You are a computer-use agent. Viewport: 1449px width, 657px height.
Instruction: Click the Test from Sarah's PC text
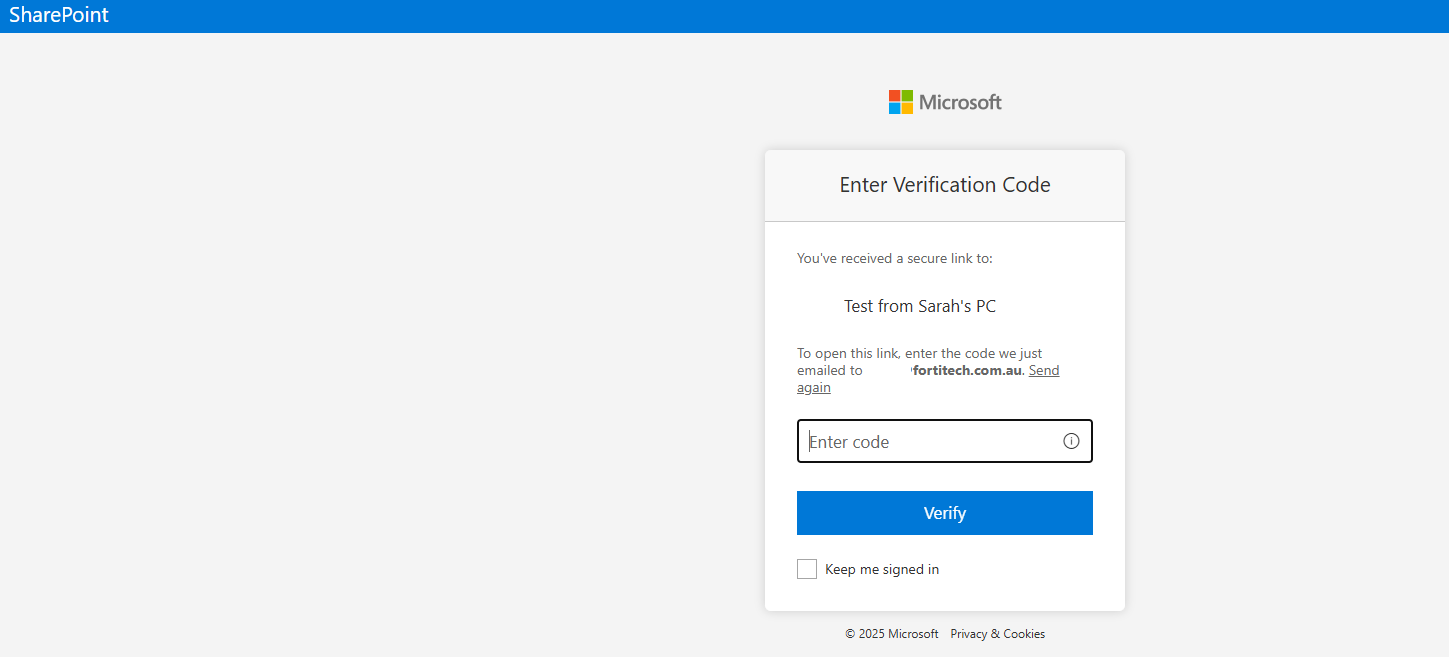pos(920,306)
